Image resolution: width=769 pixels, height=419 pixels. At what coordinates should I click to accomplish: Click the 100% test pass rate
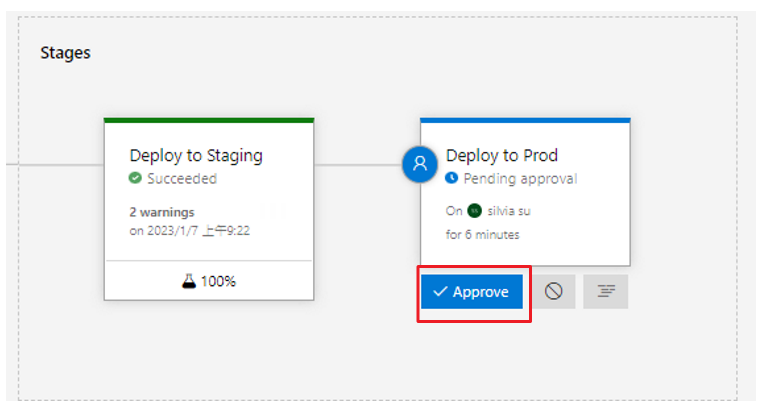point(218,281)
